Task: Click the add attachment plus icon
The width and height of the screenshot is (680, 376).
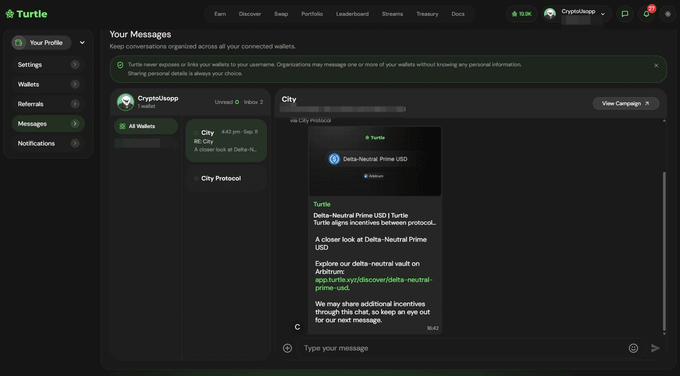Action: 287,348
